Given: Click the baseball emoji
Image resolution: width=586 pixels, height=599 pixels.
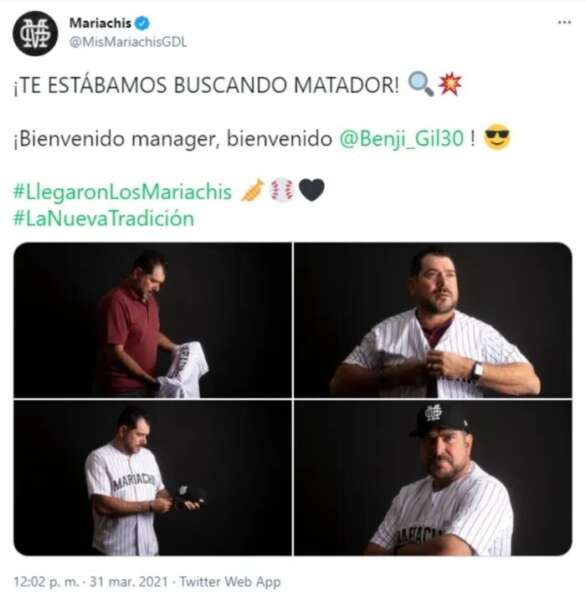Looking at the screenshot, I should tap(282, 190).
